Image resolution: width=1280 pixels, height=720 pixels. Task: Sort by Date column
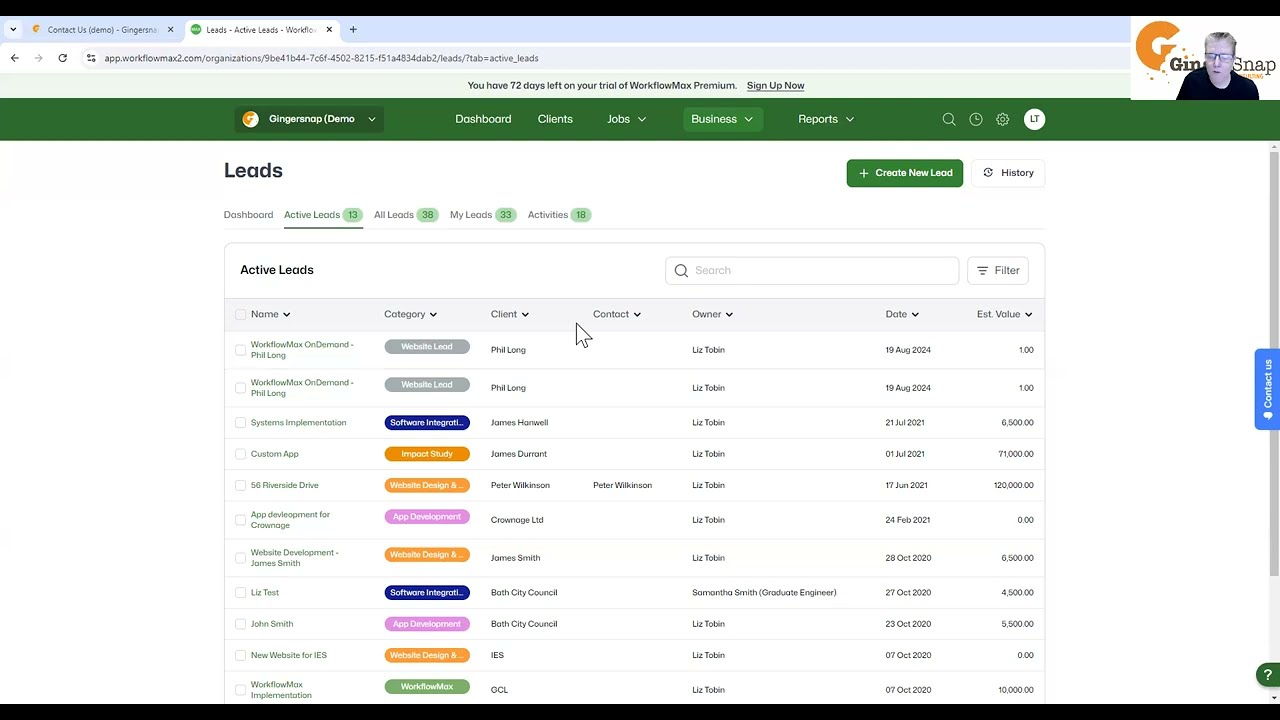click(902, 314)
